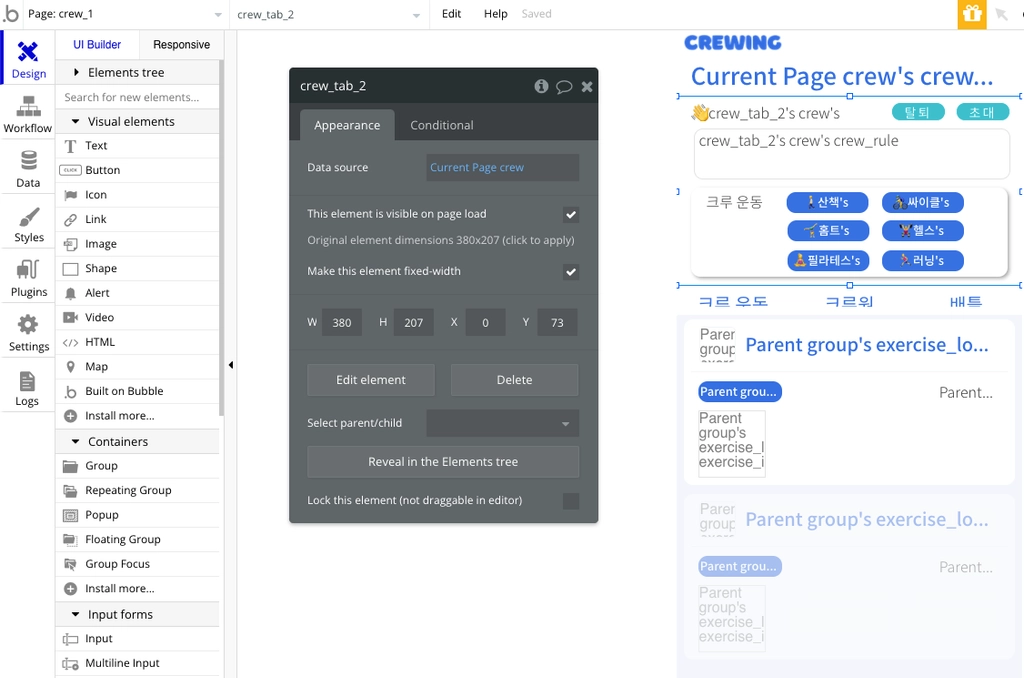The image size is (1024, 678).
Task: Switch to the Responsive tab
Action: click(x=182, y=44)
